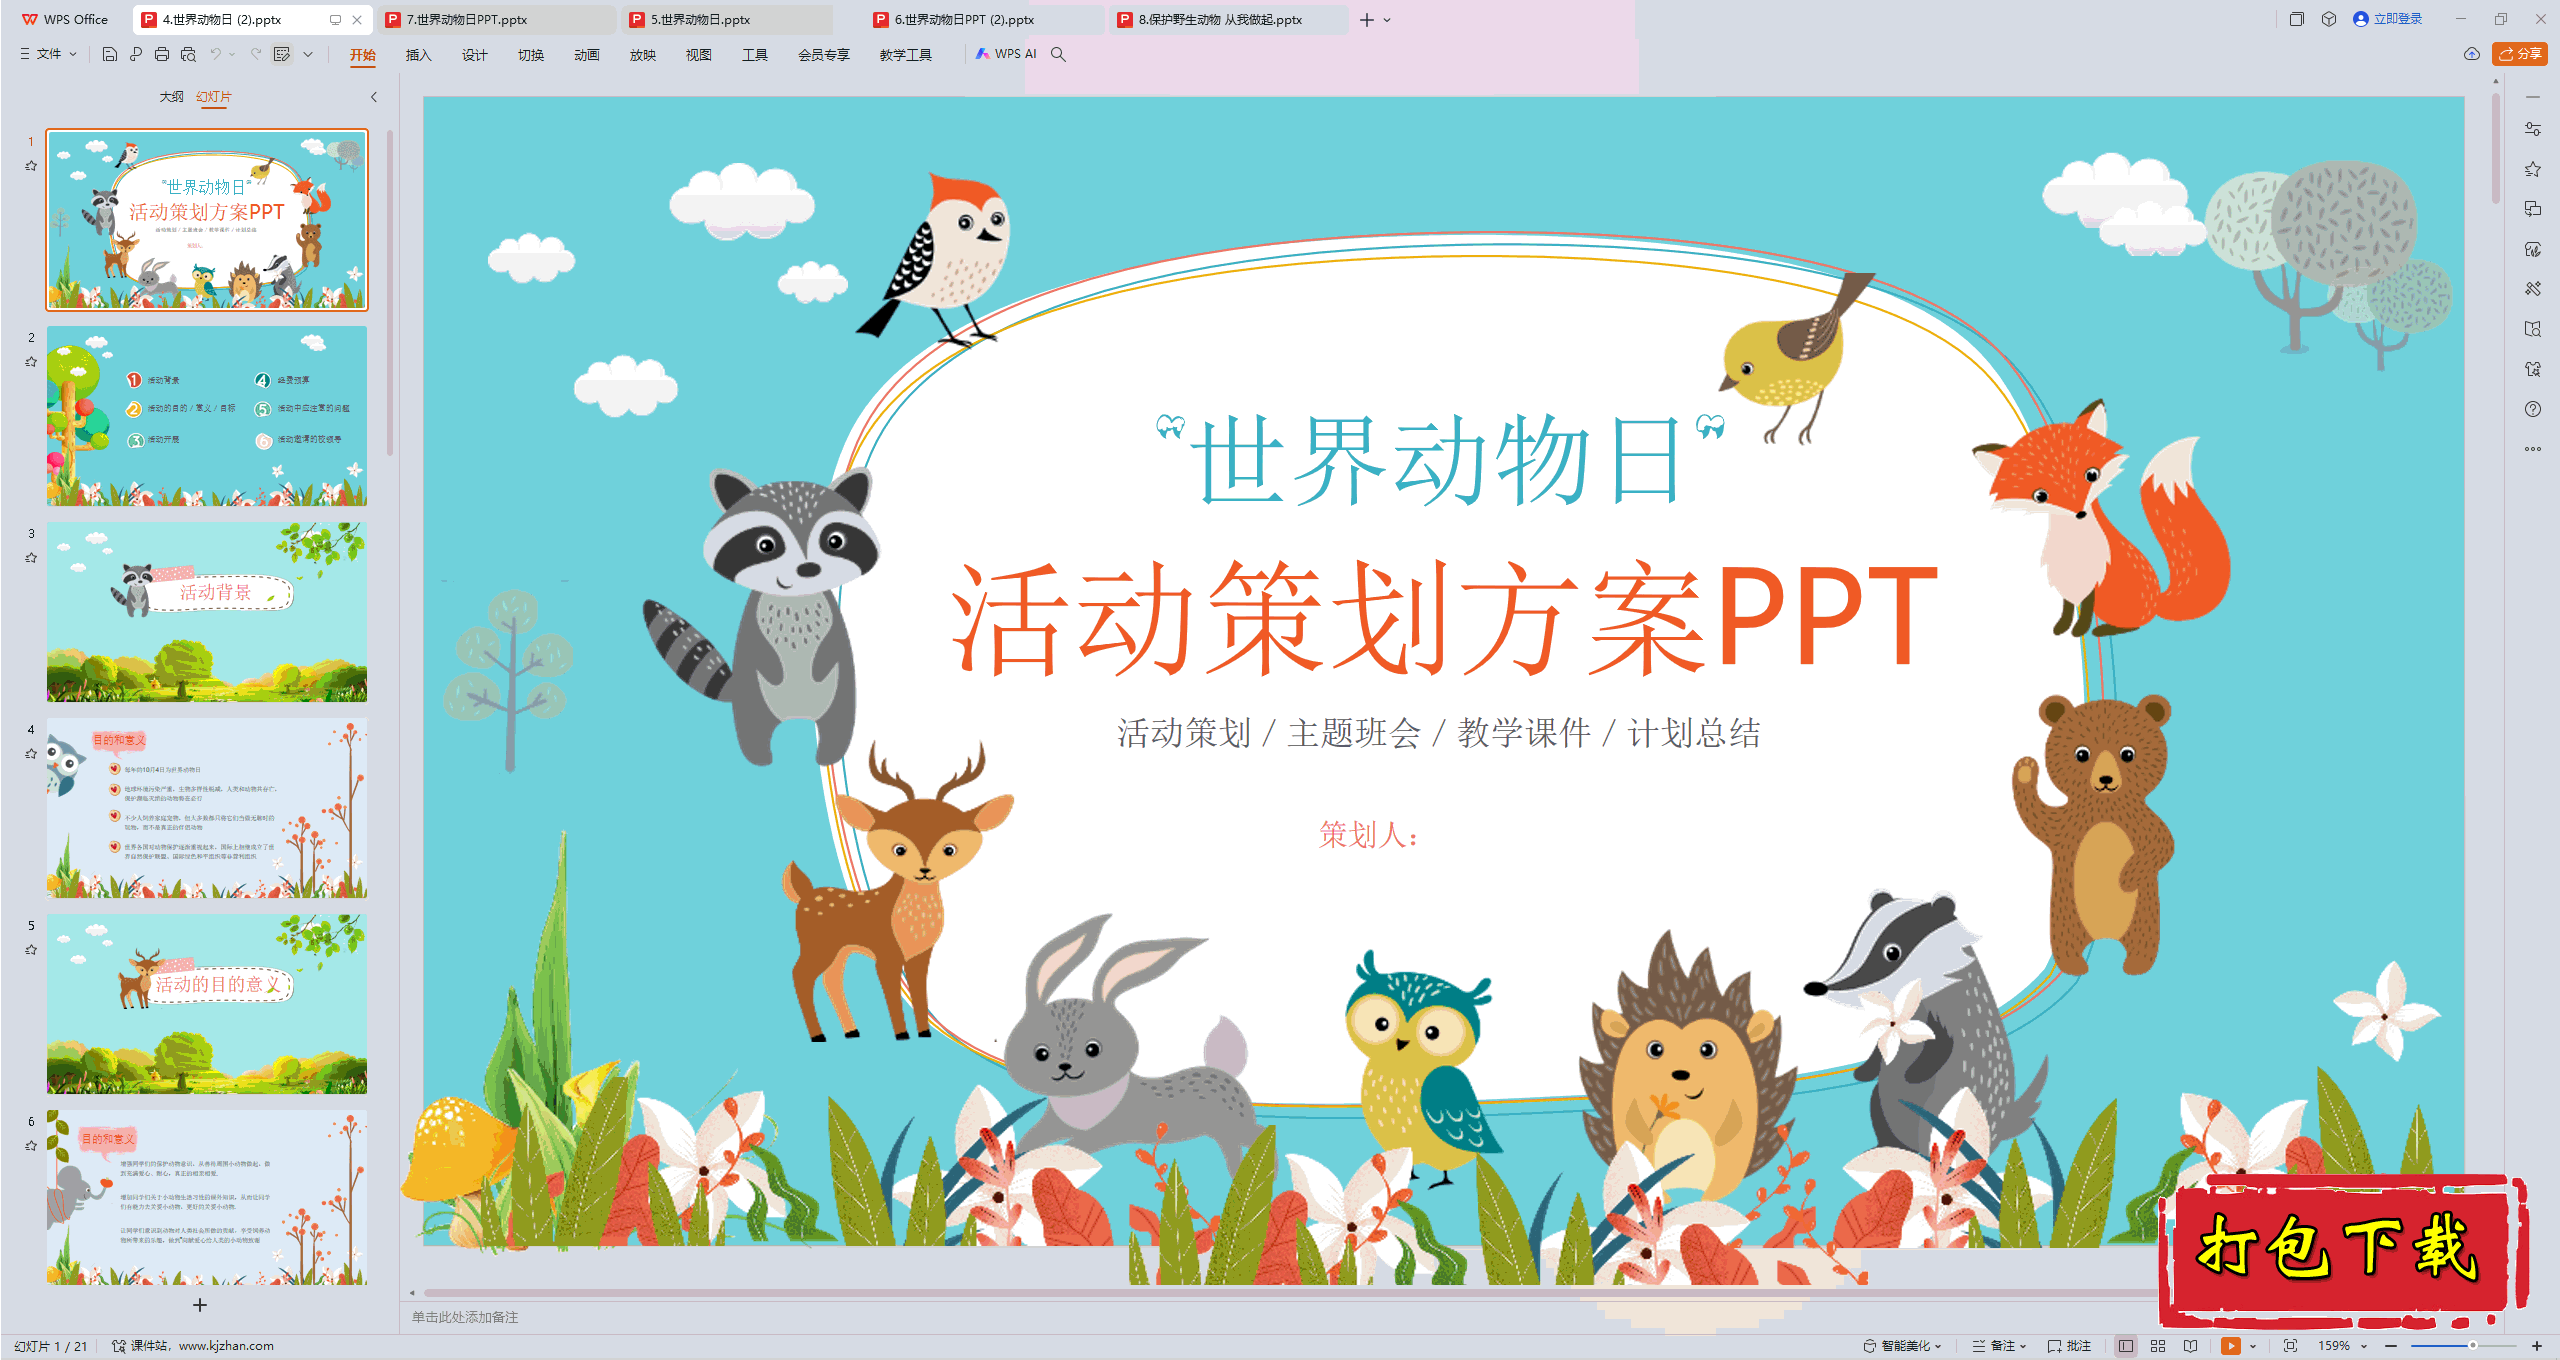
Task: Click the Save icon in quick toolbar
Action: pos(110,54)
